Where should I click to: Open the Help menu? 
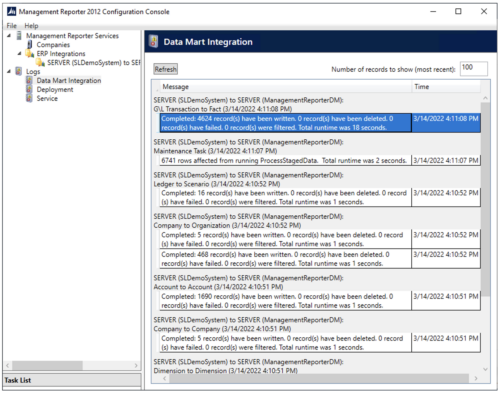tap(31, 26)
